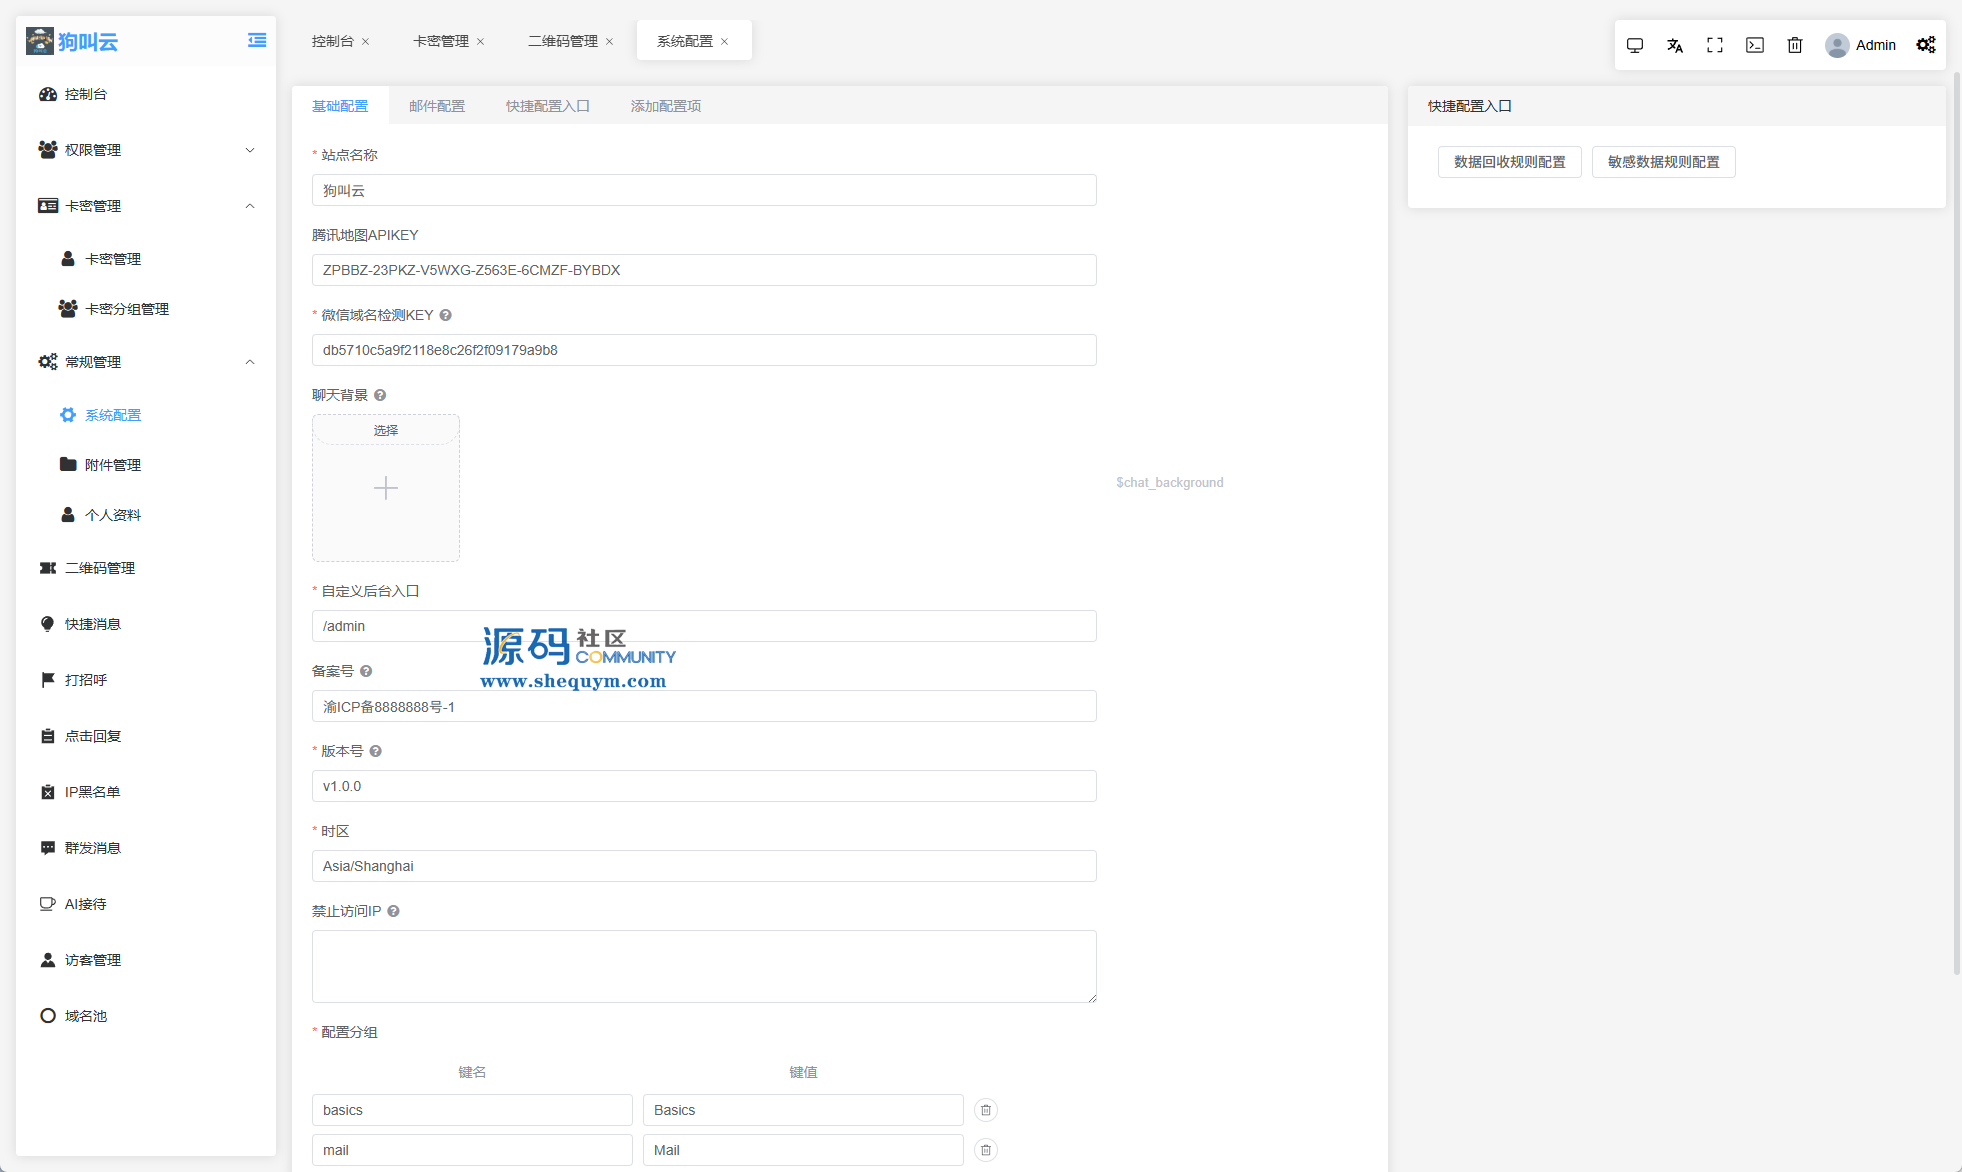This screenshot has height=1172, width=1962.
Task: Click the 站点名称 input field
Action: [704, 190]
